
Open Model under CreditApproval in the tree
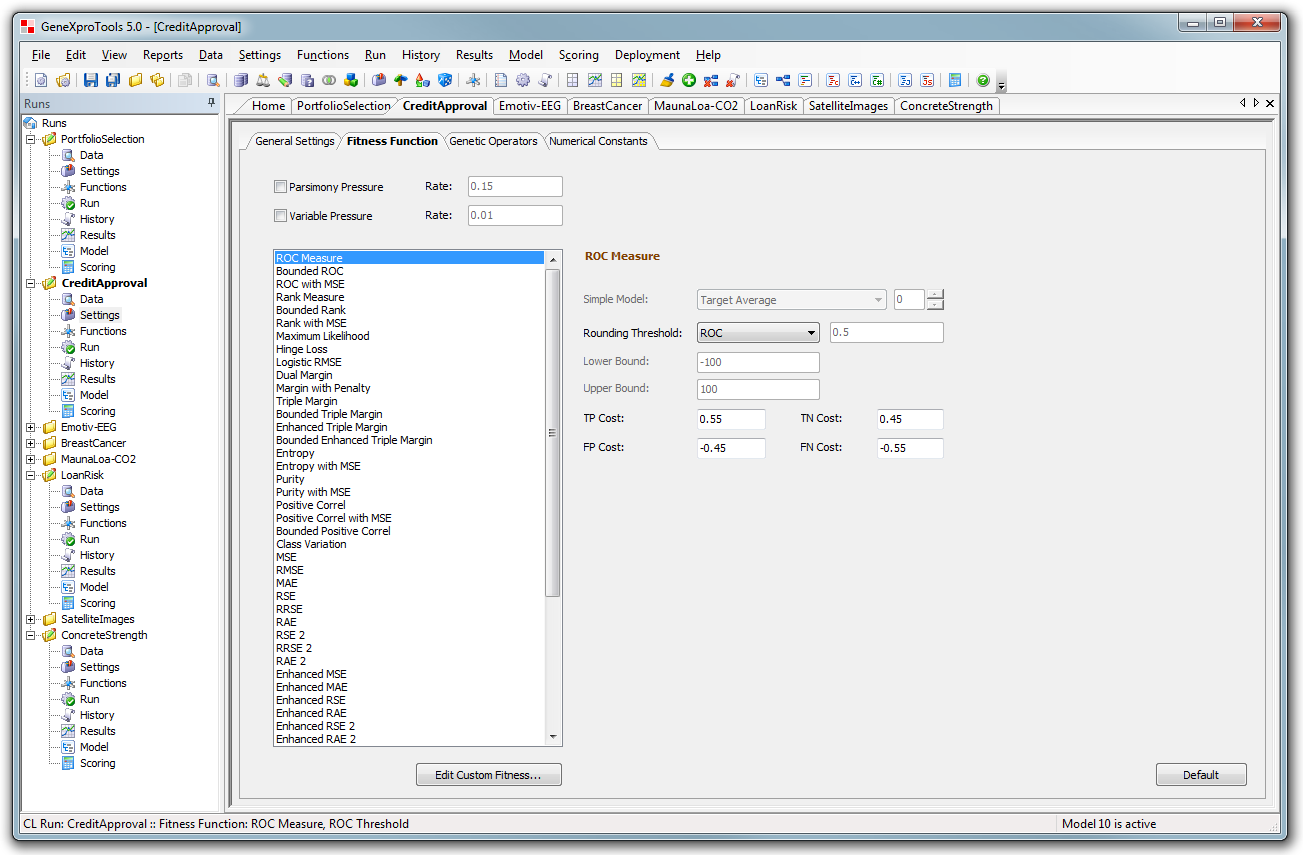(94, 395)
